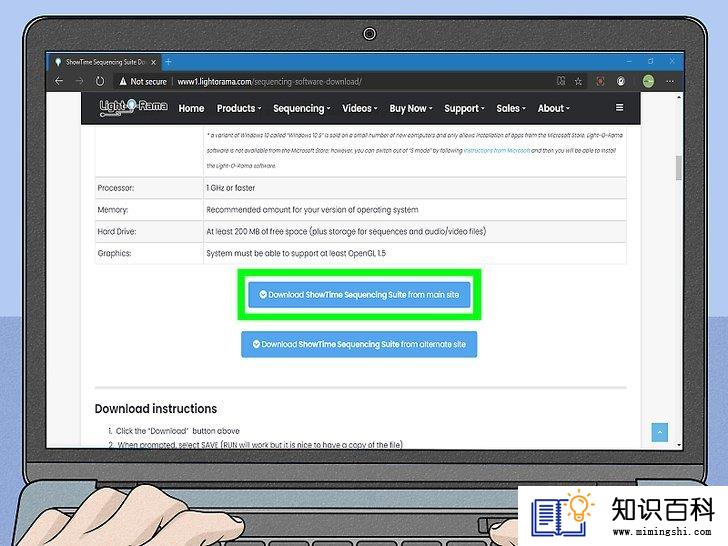The height and width of the screenshot is (546, 728).
Task: Click the Processor: row label
Action: point(116,188)
